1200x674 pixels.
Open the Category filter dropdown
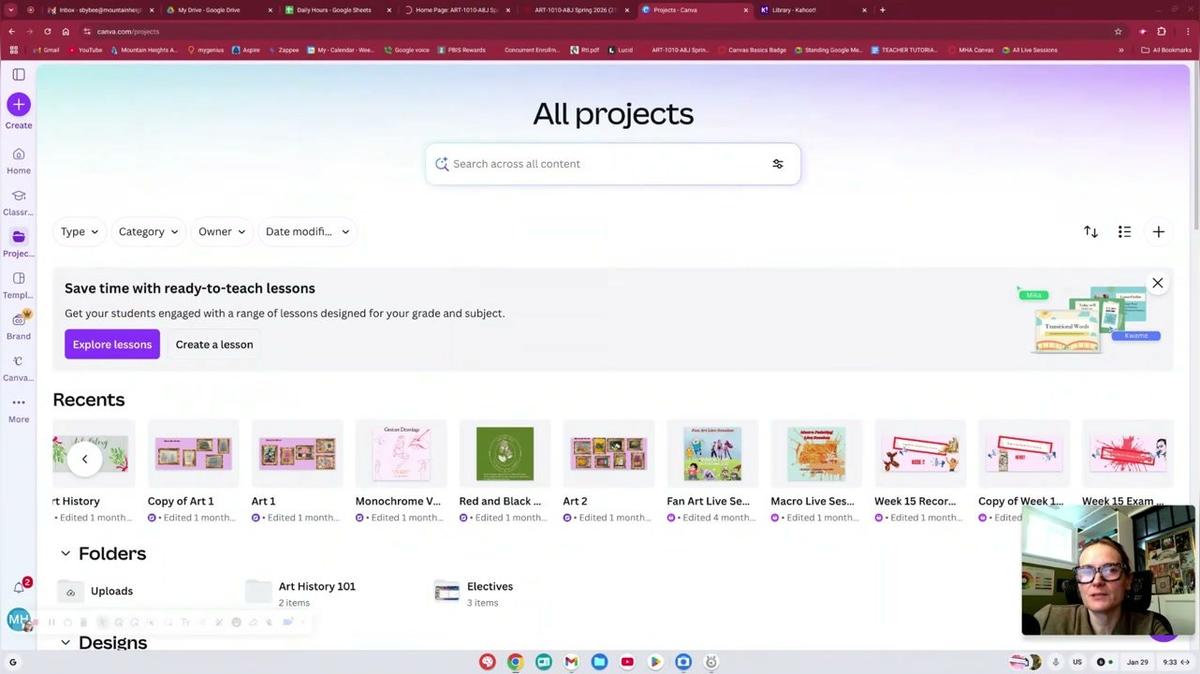click(148, 232)
